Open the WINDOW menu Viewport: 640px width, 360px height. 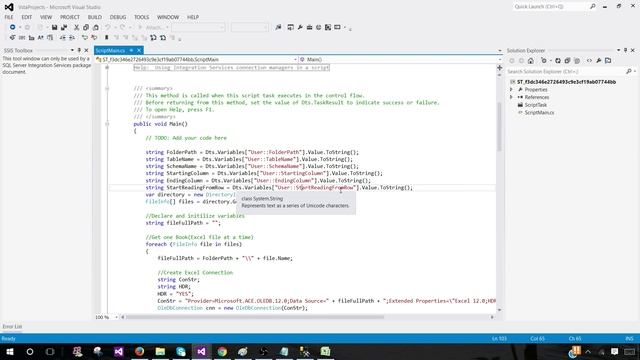coord(168,17)
